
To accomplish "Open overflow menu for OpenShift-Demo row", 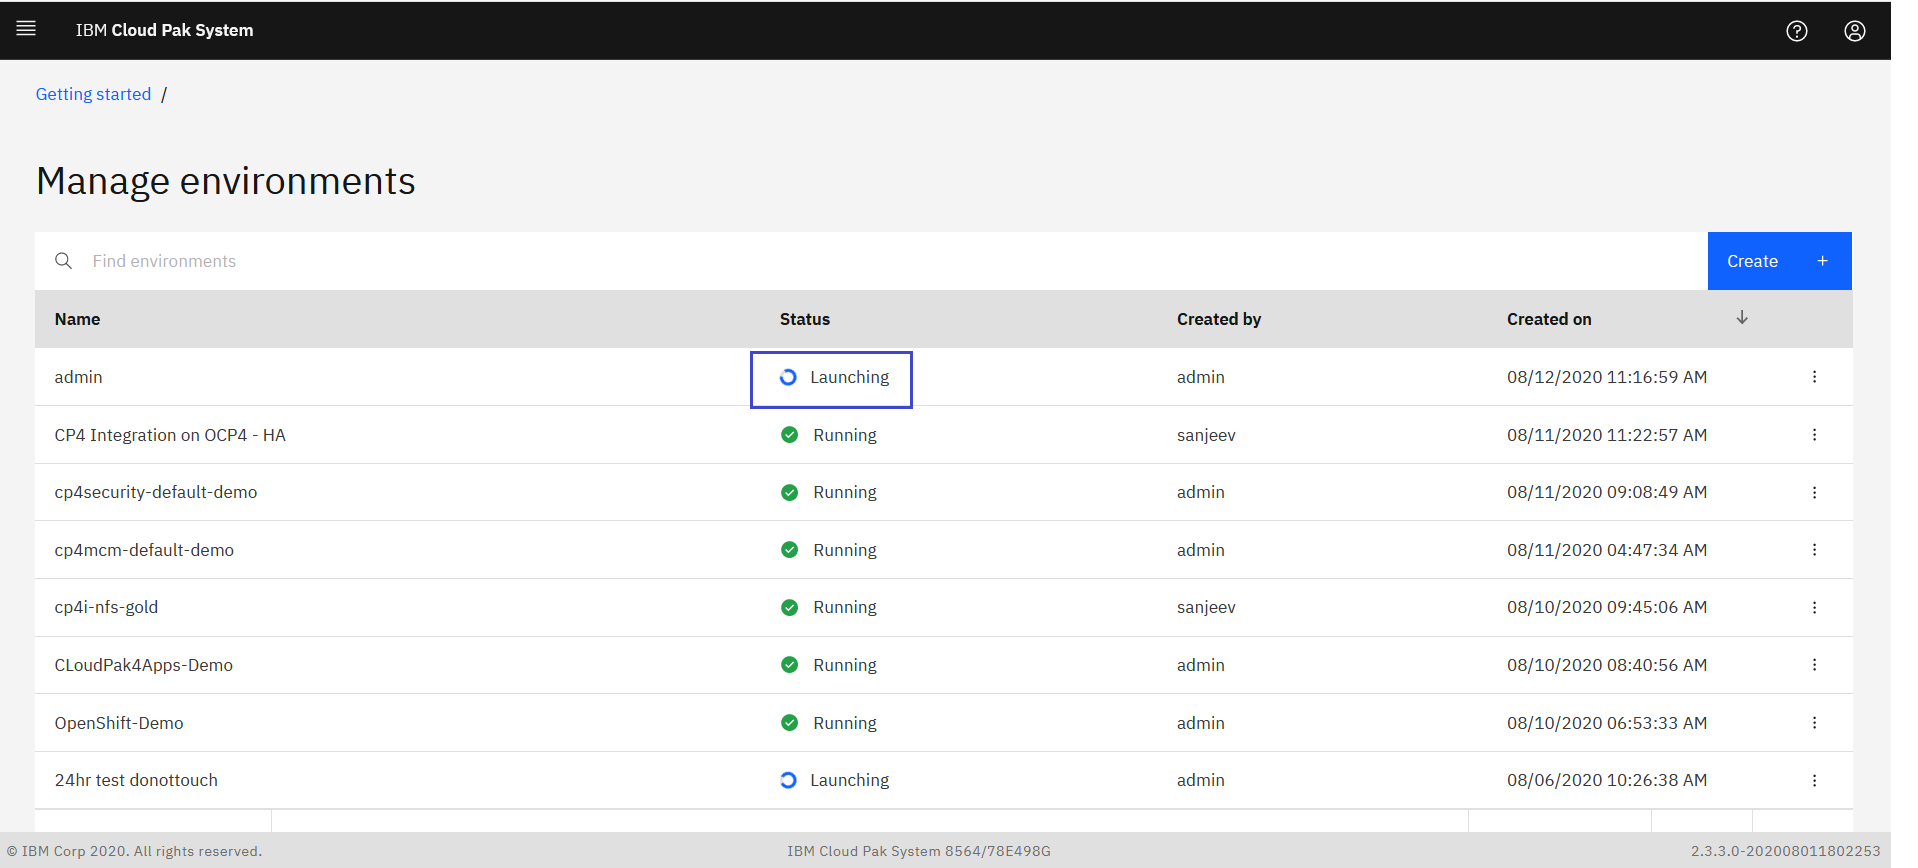I will (1814, 723).
